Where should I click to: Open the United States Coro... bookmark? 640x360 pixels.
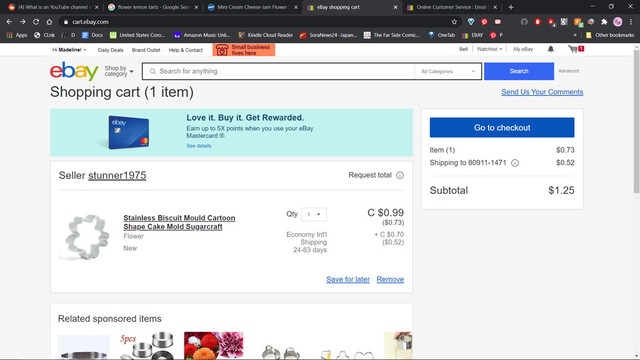pos(137,35)
